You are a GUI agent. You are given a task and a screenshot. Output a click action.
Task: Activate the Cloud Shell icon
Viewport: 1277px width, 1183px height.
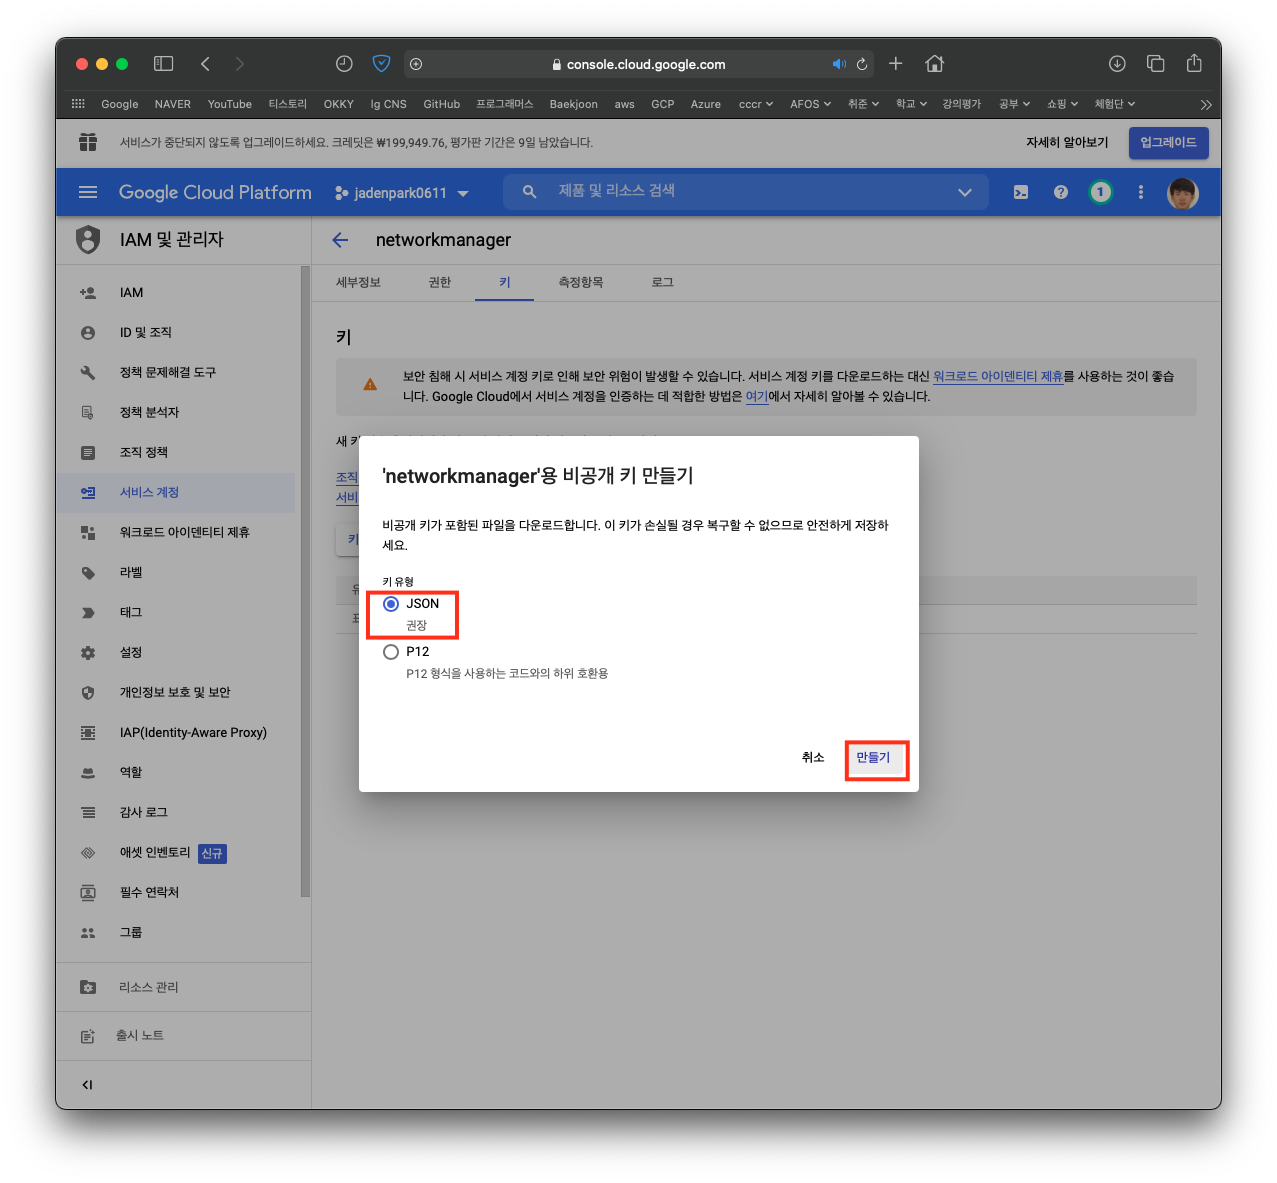1021,192
